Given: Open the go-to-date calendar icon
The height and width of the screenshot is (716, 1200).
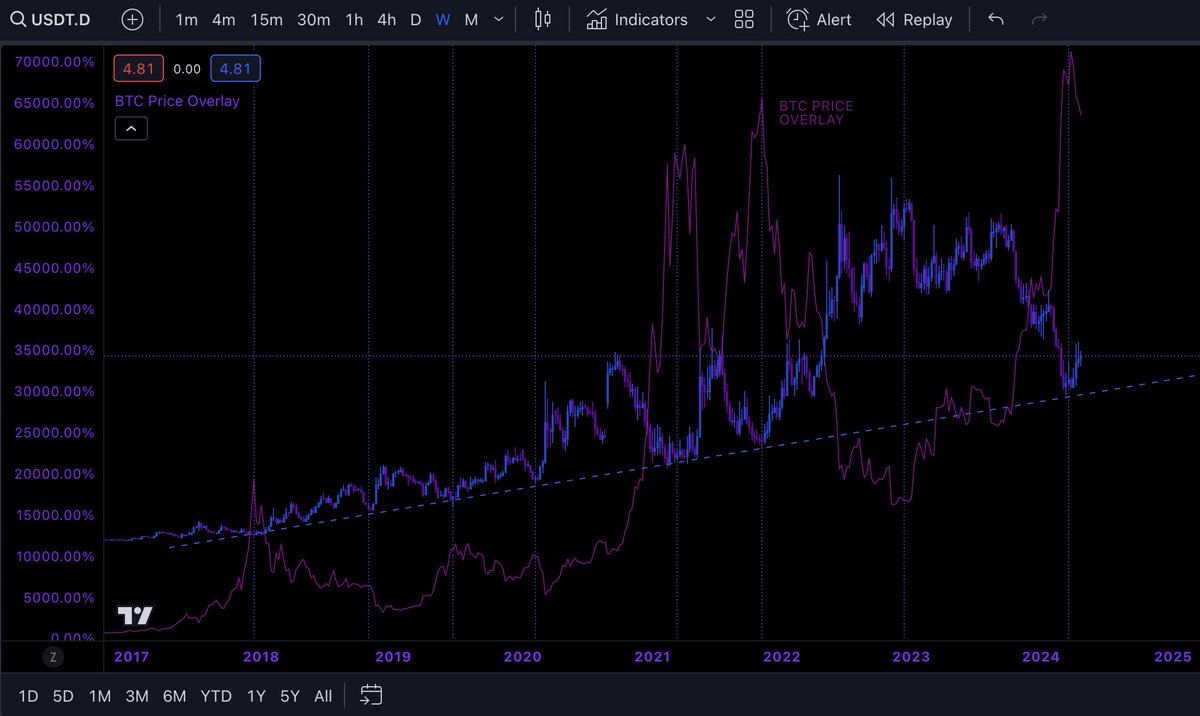Looking at the screenshot, I should [x=372, y=695].
